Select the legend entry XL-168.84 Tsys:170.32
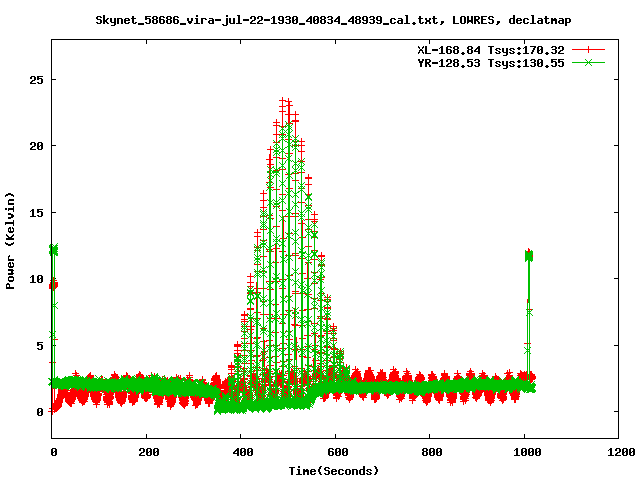 (491, 50)
